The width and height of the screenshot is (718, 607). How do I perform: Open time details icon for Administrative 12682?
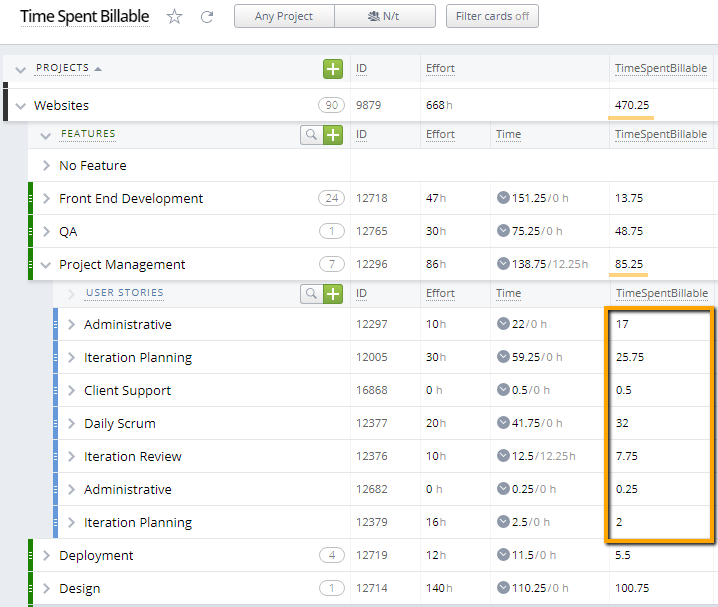[x=503, y=489]
